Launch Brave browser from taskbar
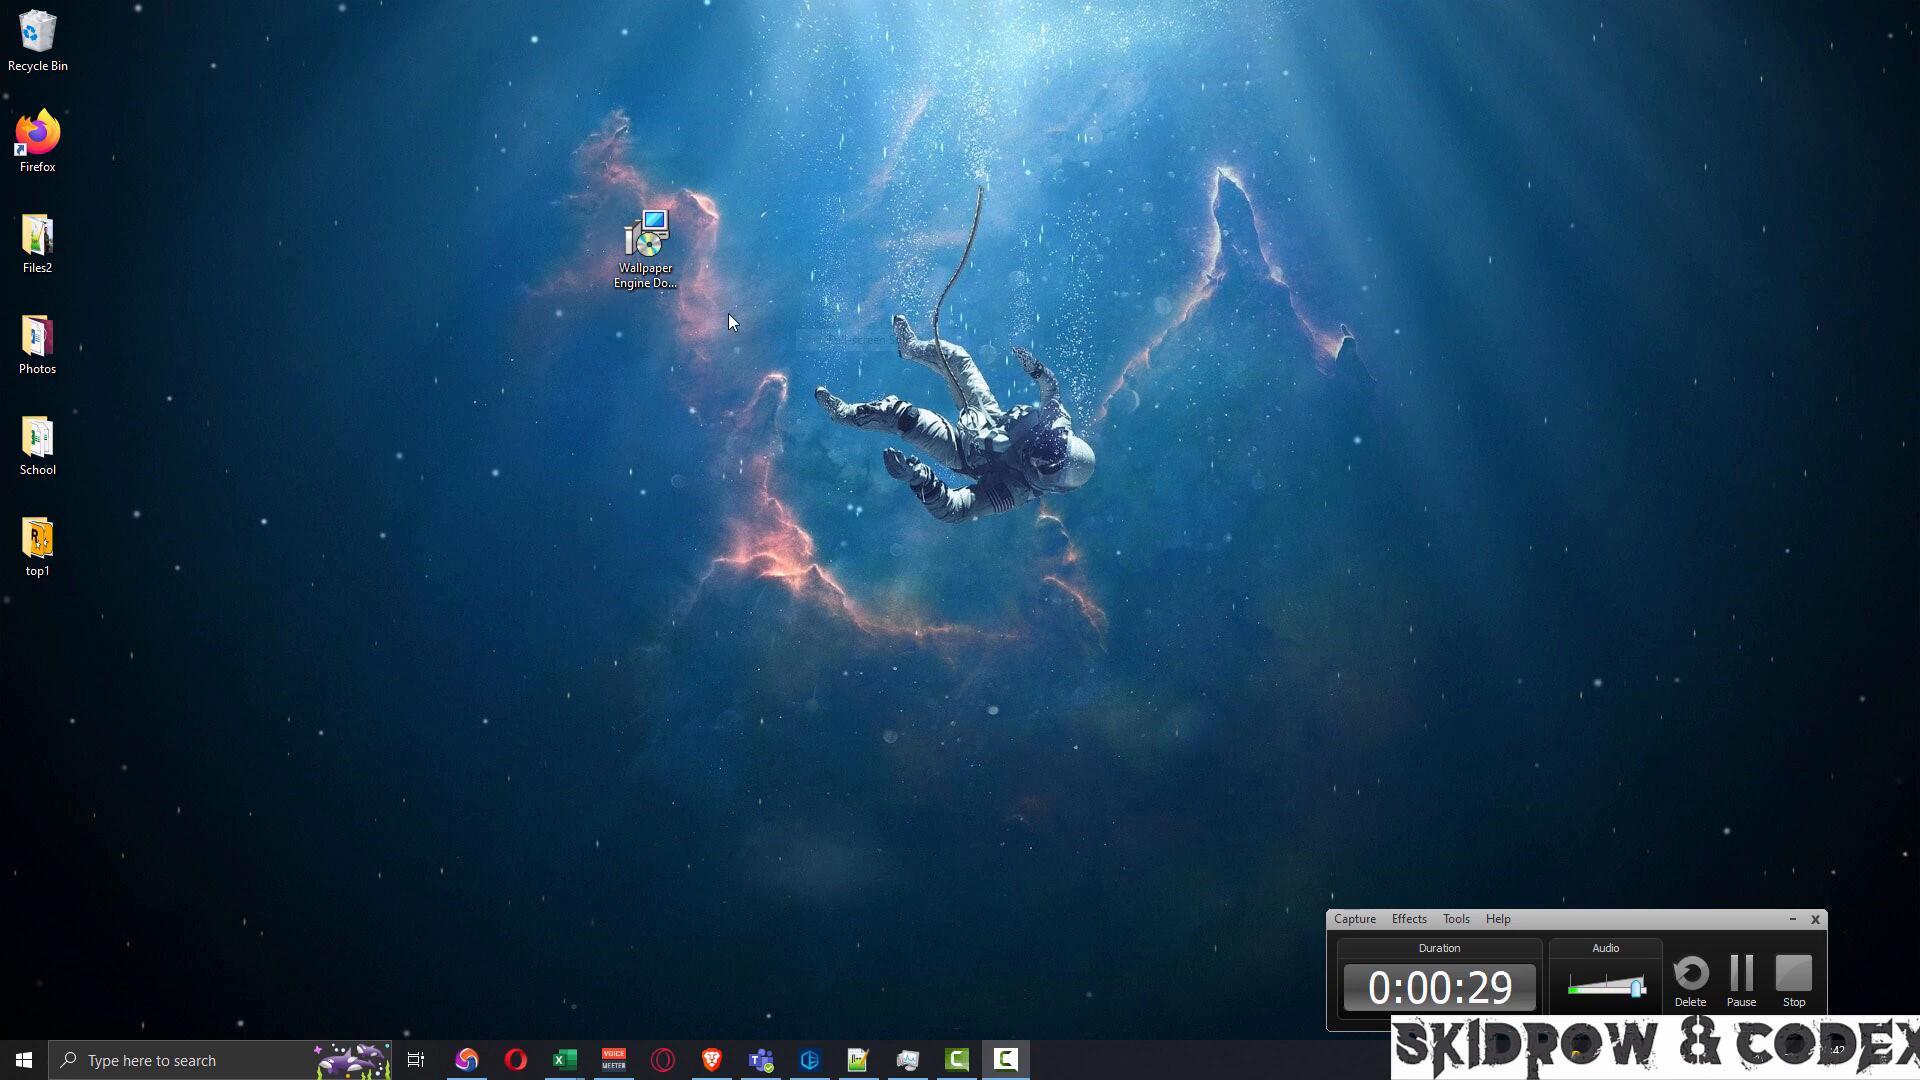Image resolution: width=1920 pixels, height=1080 pixels. pyautogui.click(x=711, y=1060)
